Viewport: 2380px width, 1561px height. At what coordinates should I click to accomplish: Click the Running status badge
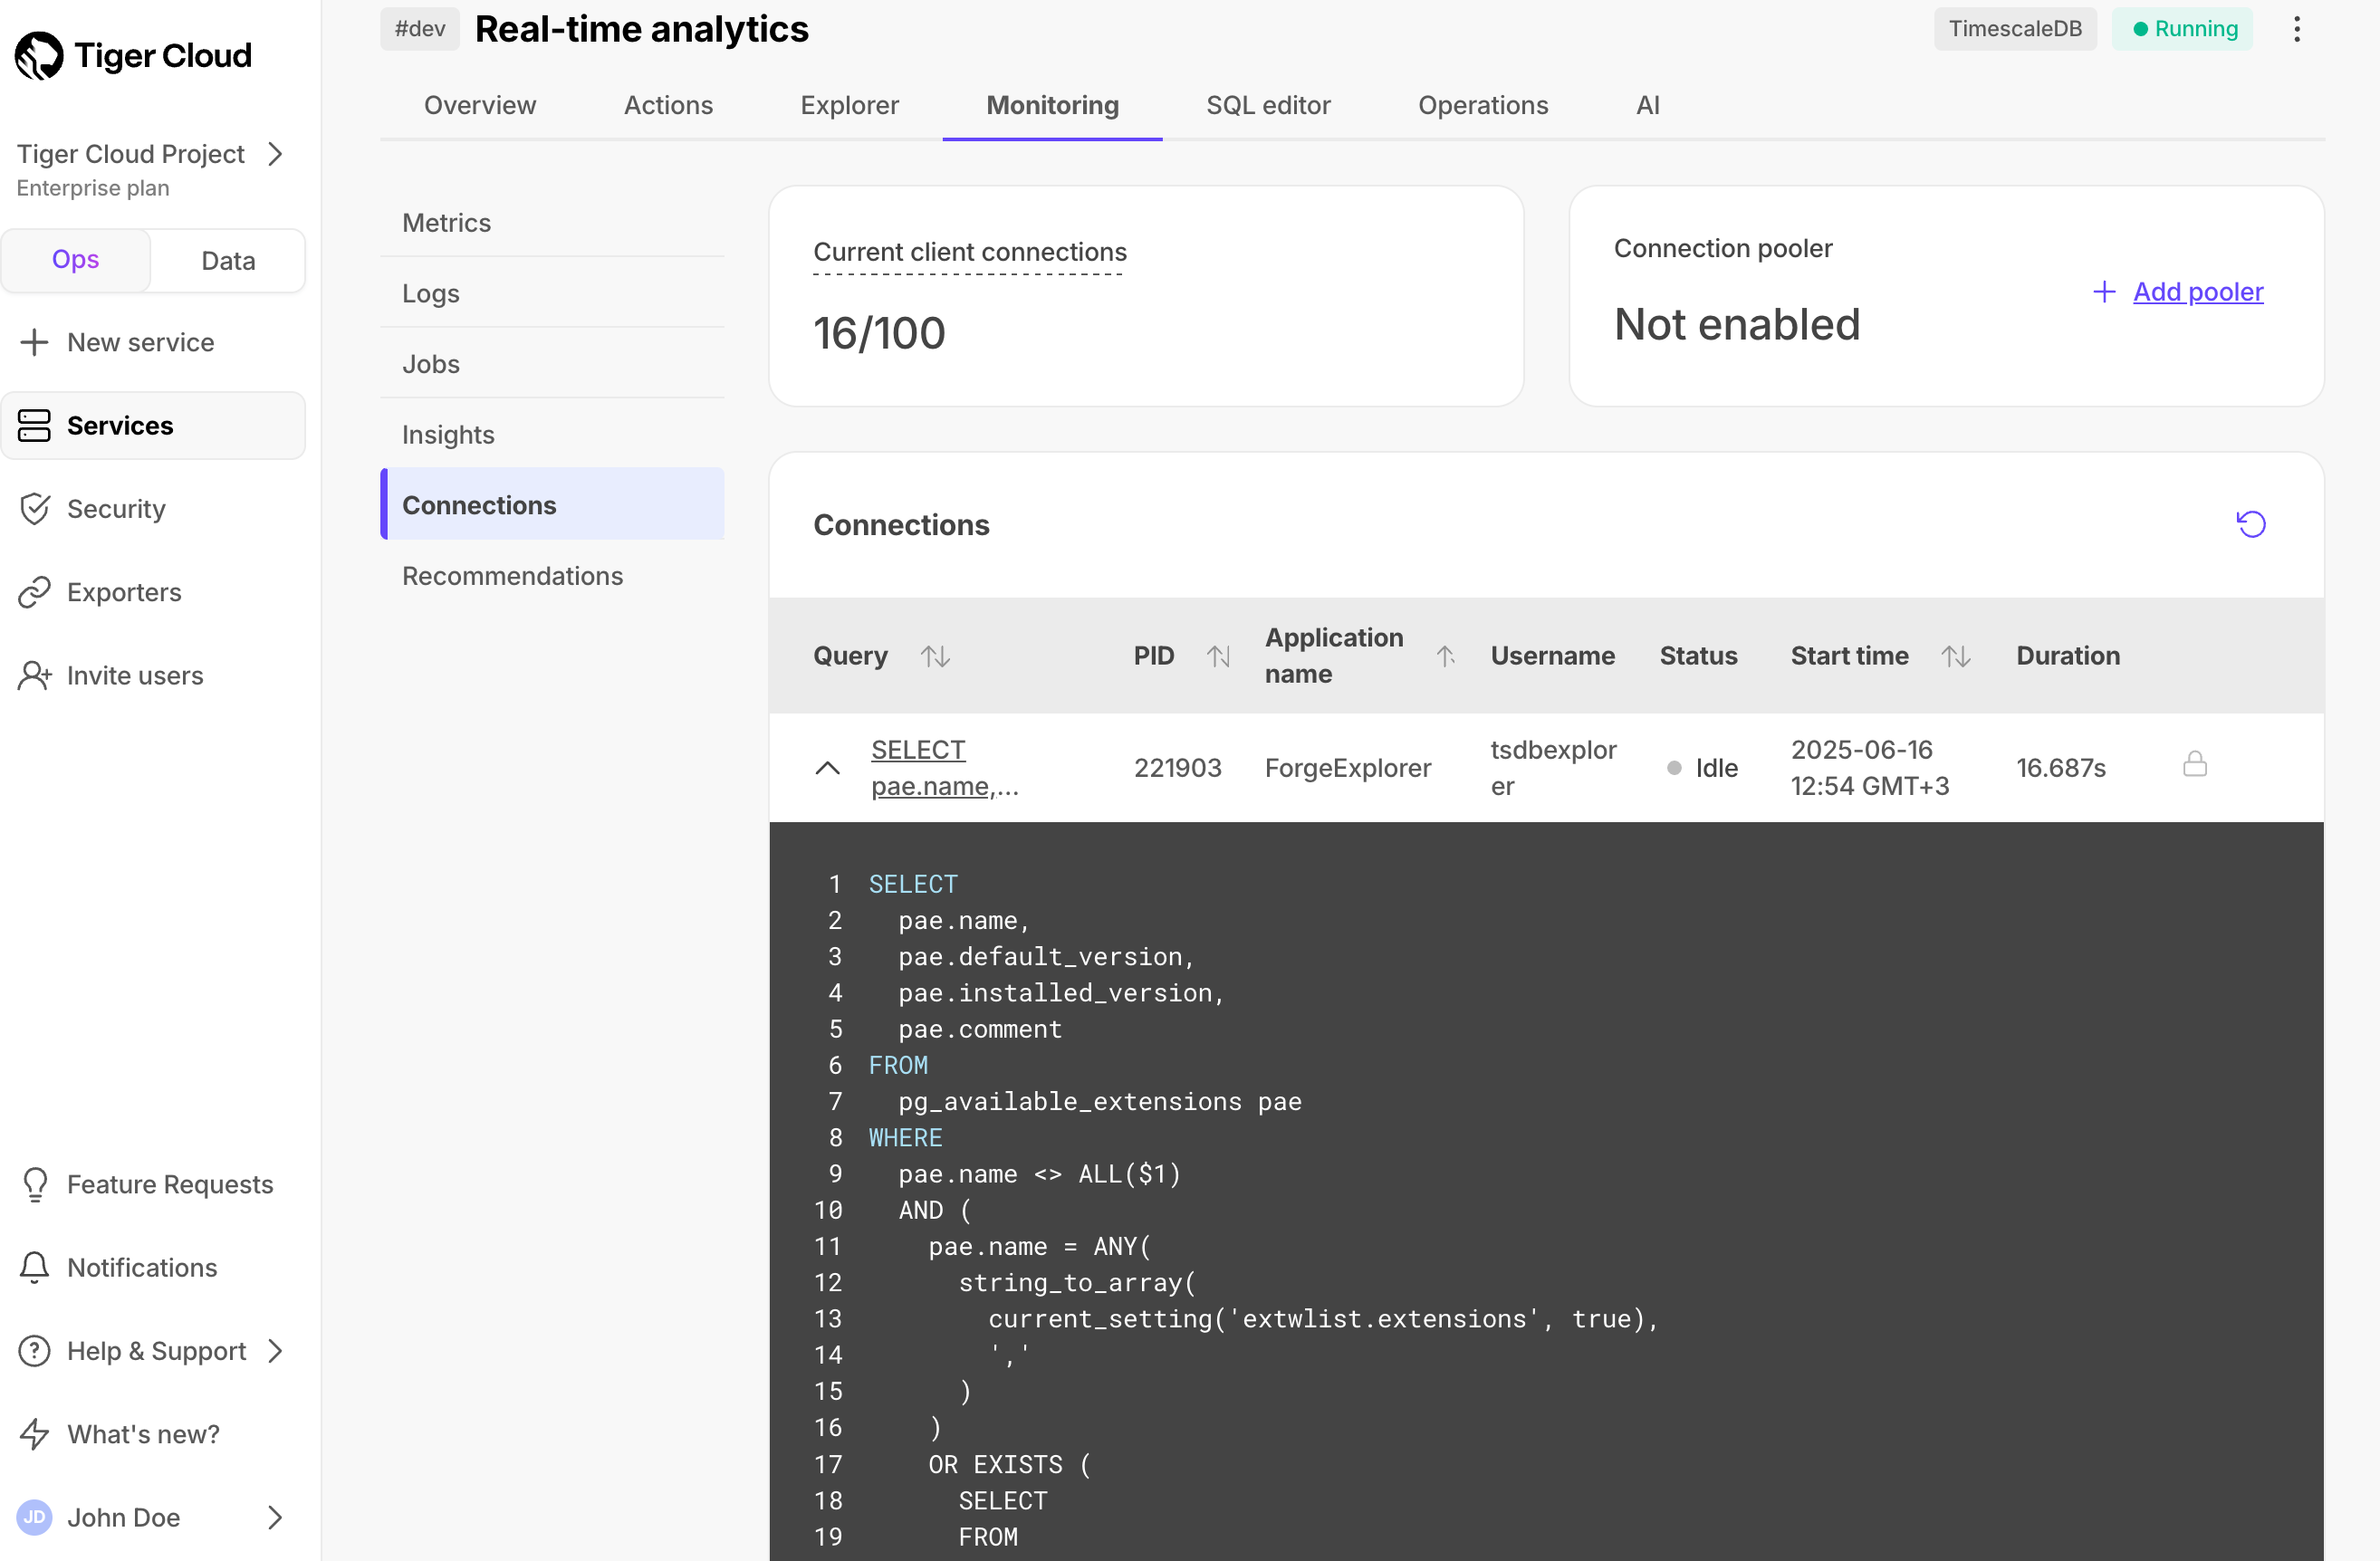coord(2182,29)
